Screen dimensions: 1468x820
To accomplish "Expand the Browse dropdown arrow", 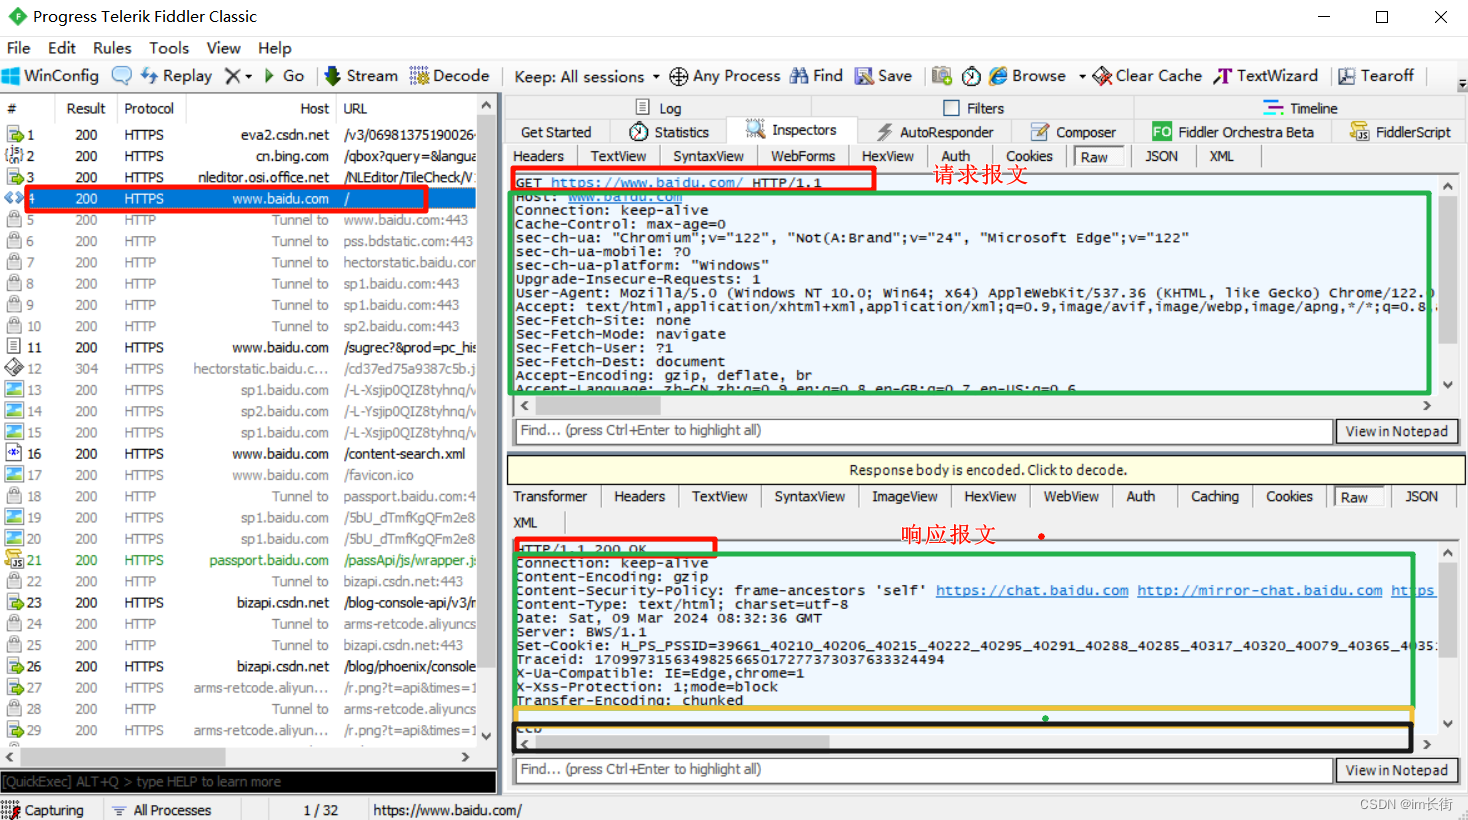I will [1082, 77].
